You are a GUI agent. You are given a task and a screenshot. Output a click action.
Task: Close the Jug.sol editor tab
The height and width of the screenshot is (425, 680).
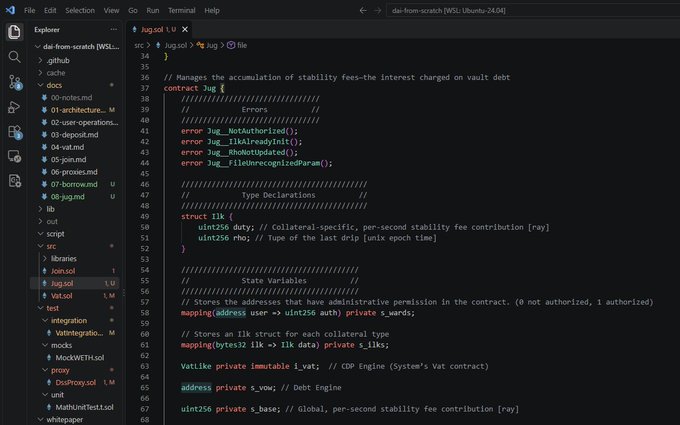(185, 29)
